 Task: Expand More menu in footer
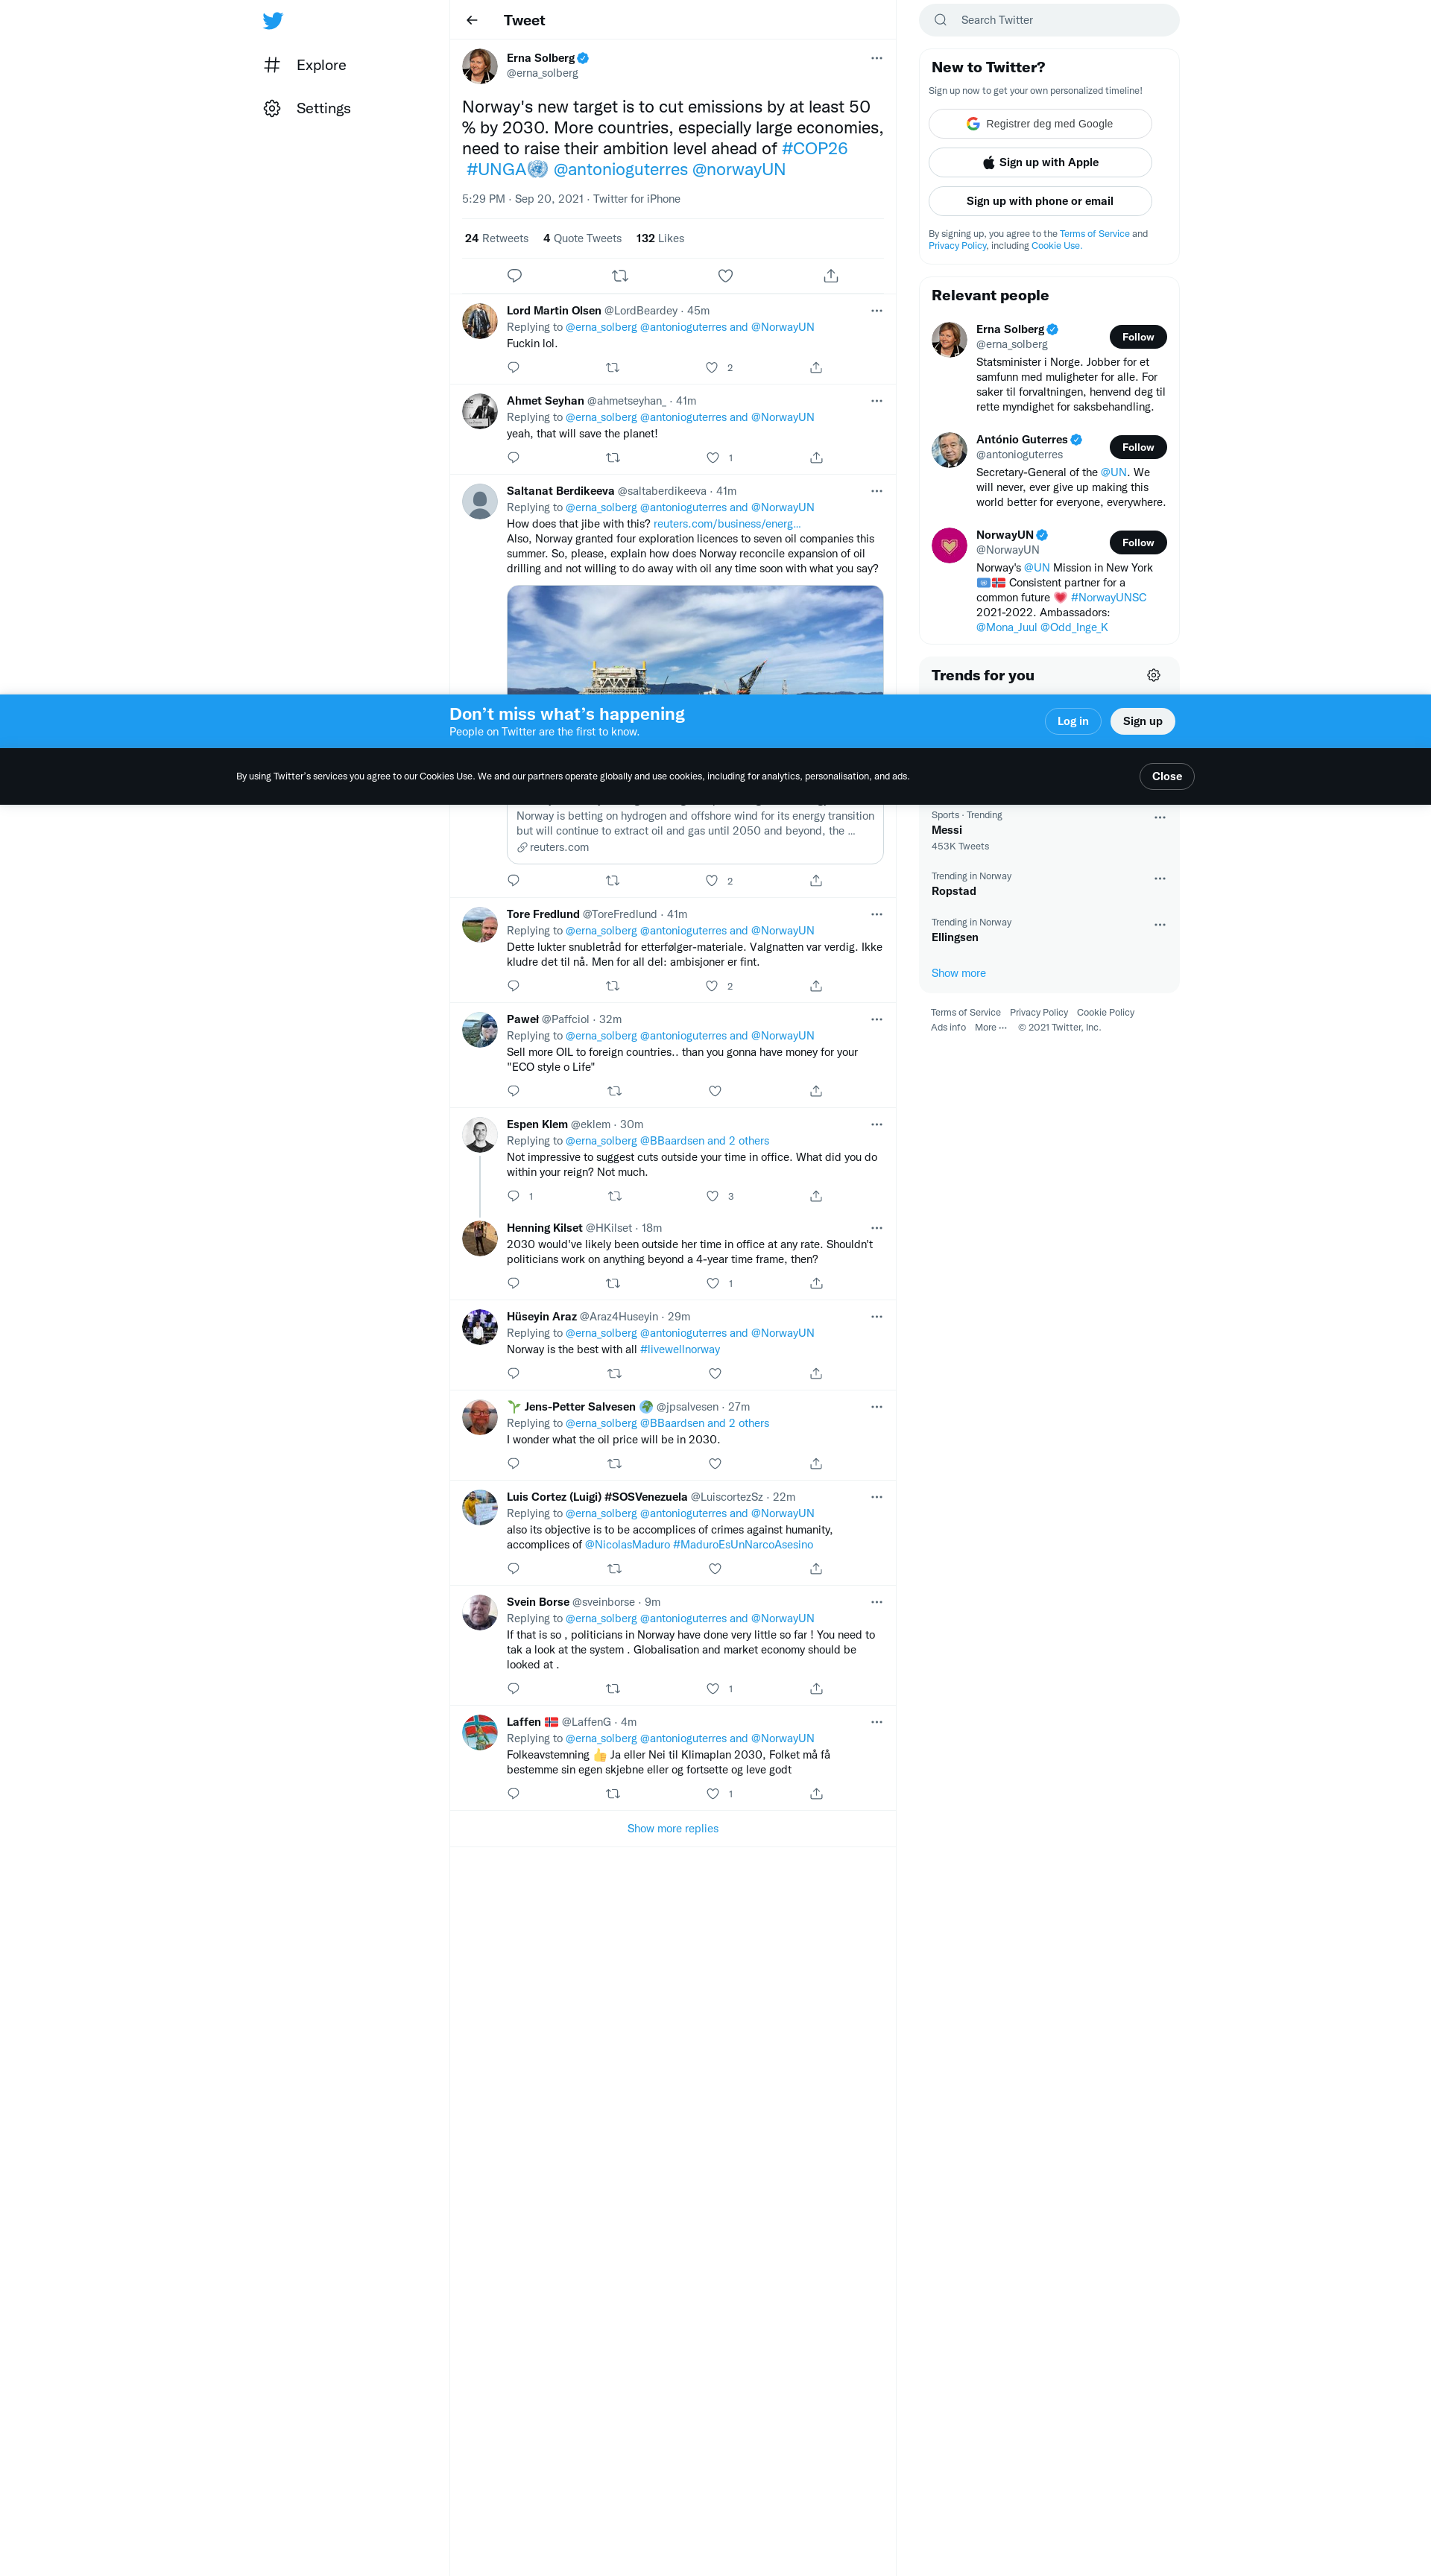pos(990,1027)
